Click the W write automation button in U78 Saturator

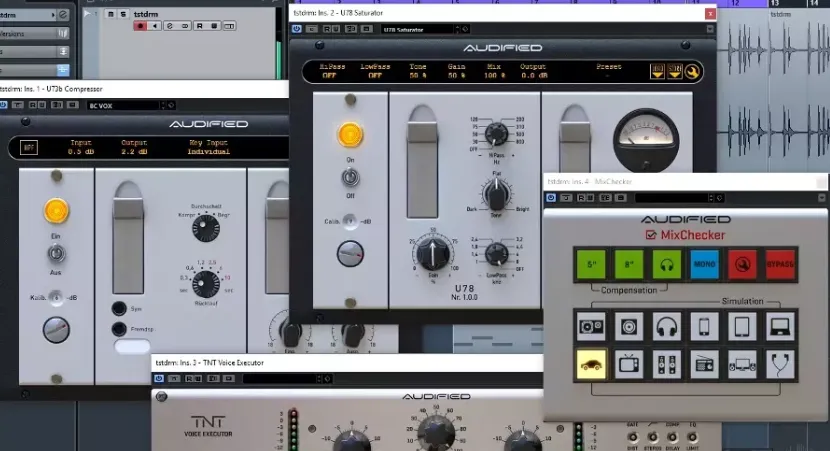[336, 29]
